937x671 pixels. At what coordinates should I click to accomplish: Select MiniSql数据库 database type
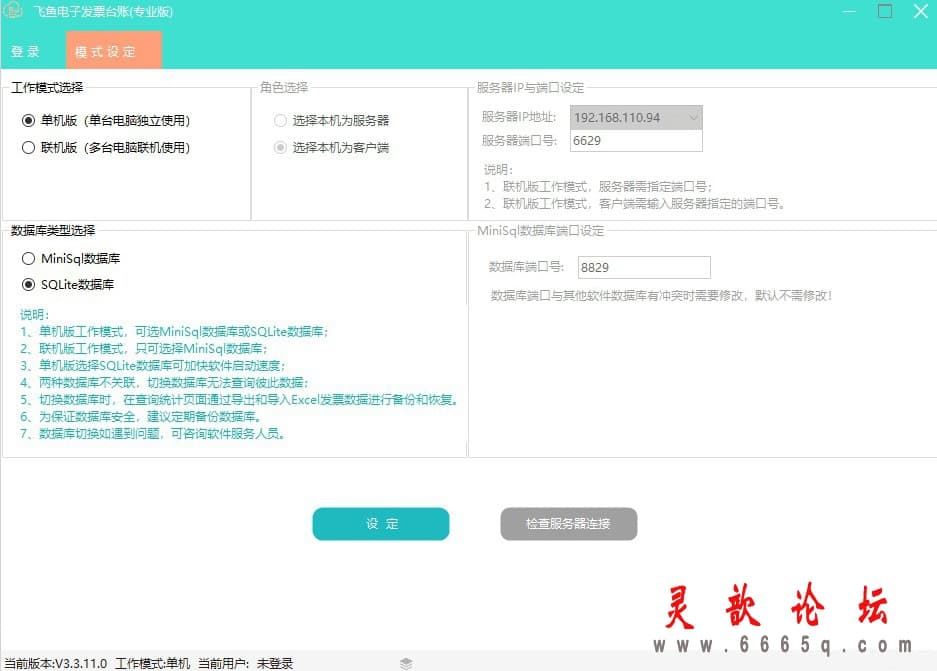pos(71,259)
